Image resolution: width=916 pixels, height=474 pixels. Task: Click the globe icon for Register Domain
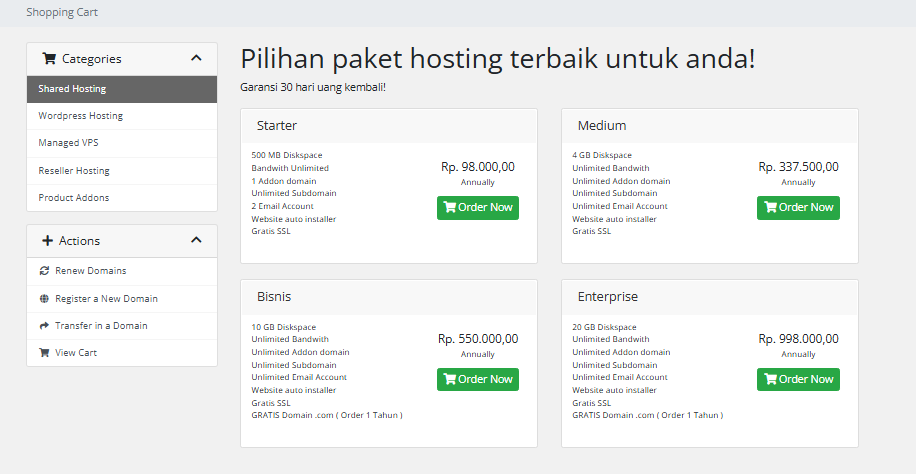pos(44,299)
